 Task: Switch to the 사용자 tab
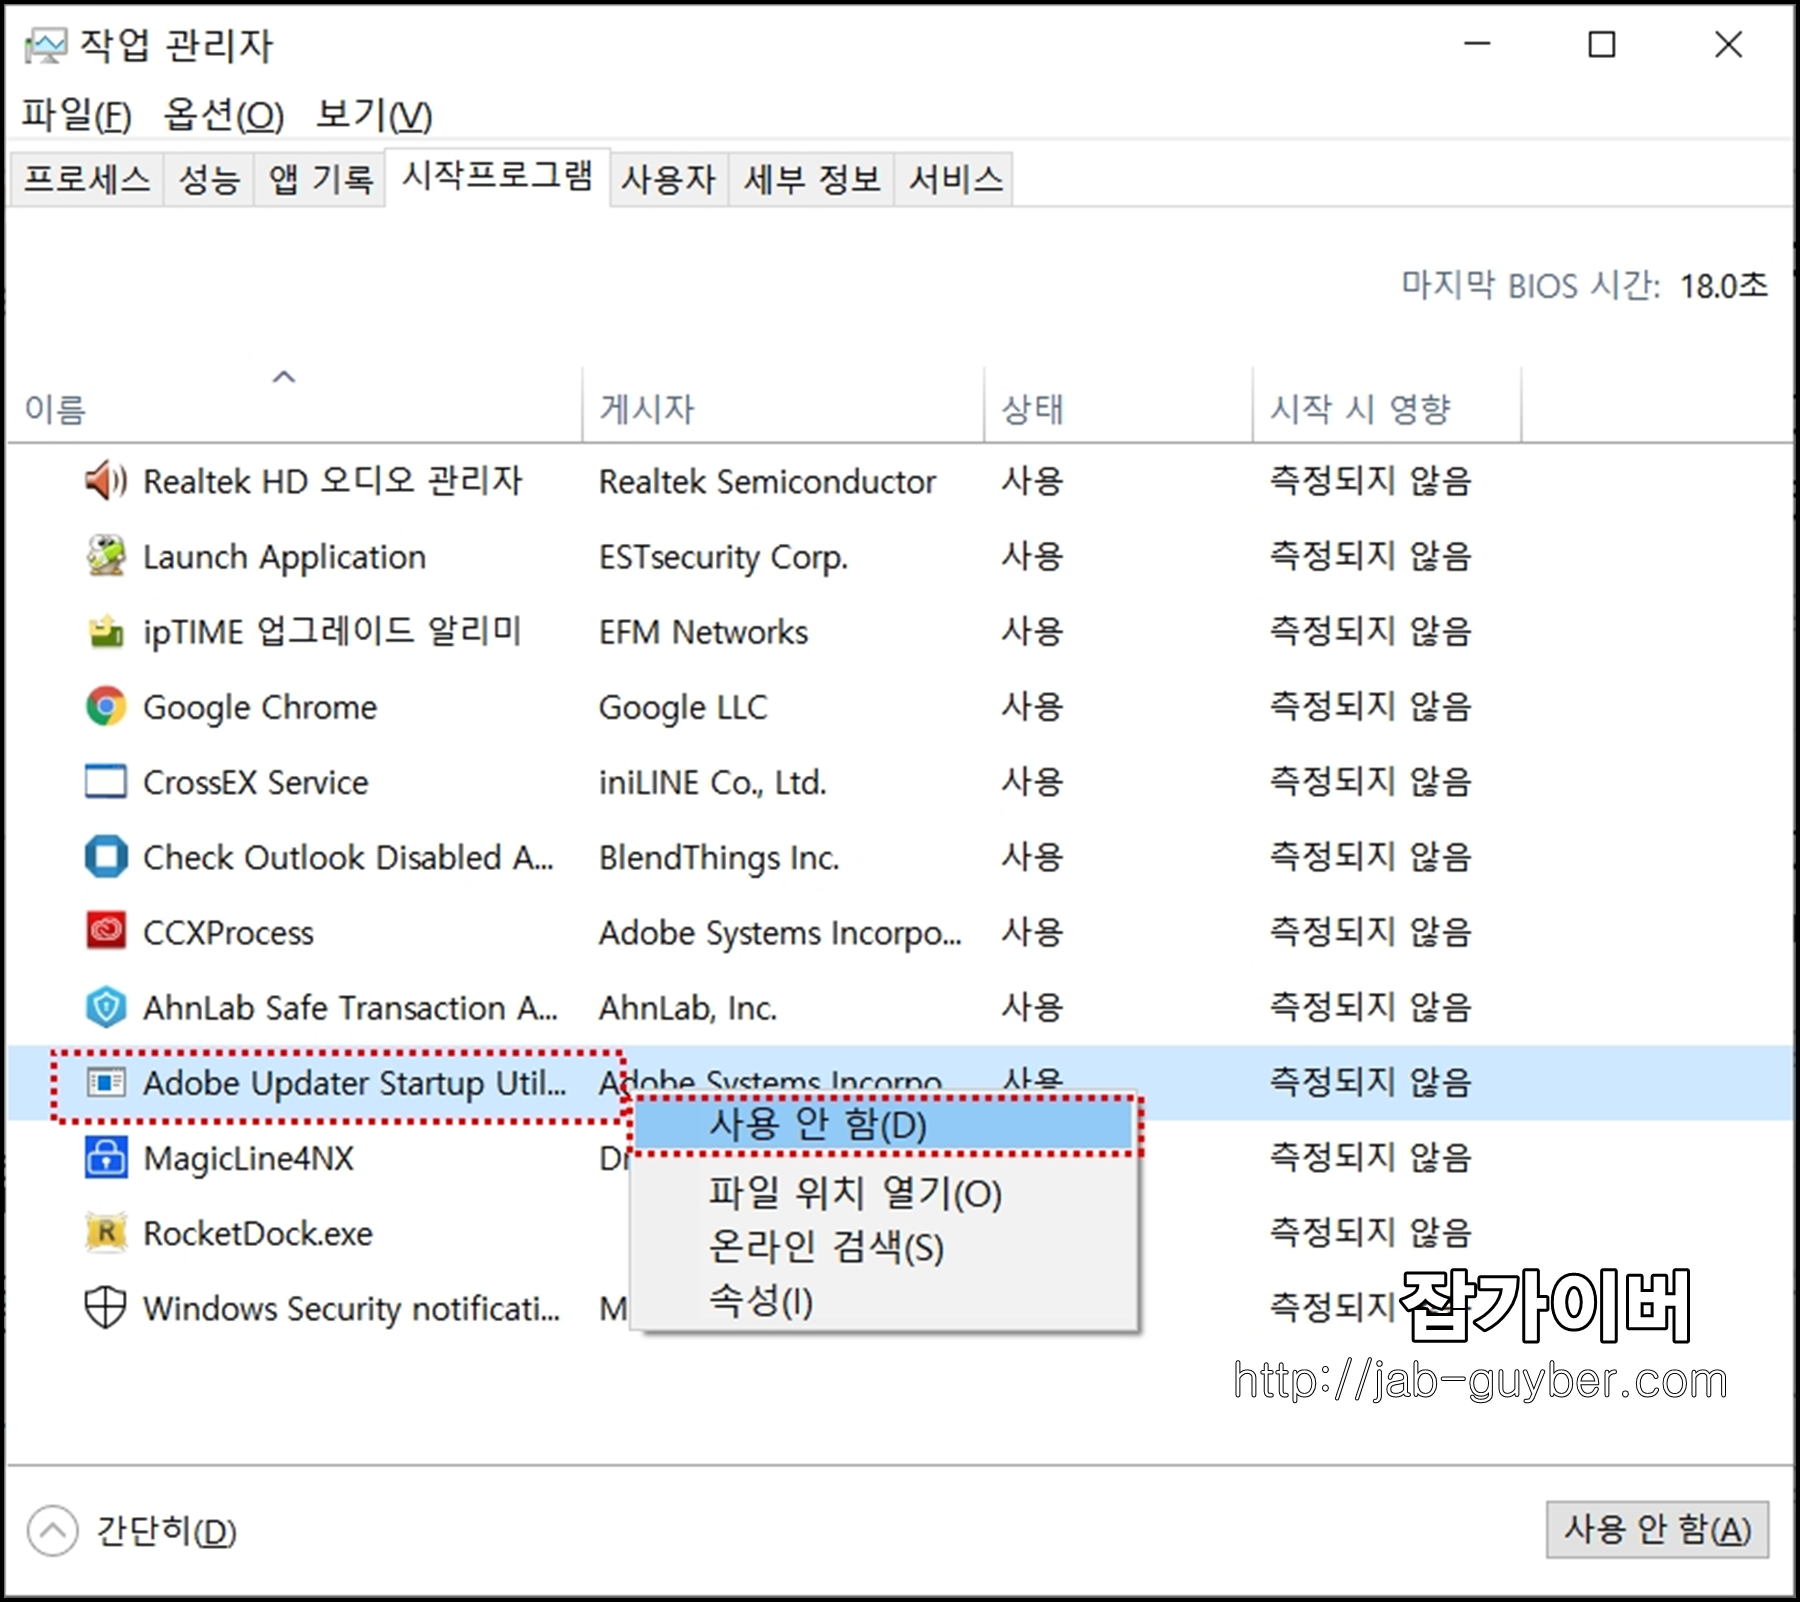(669, 180)
